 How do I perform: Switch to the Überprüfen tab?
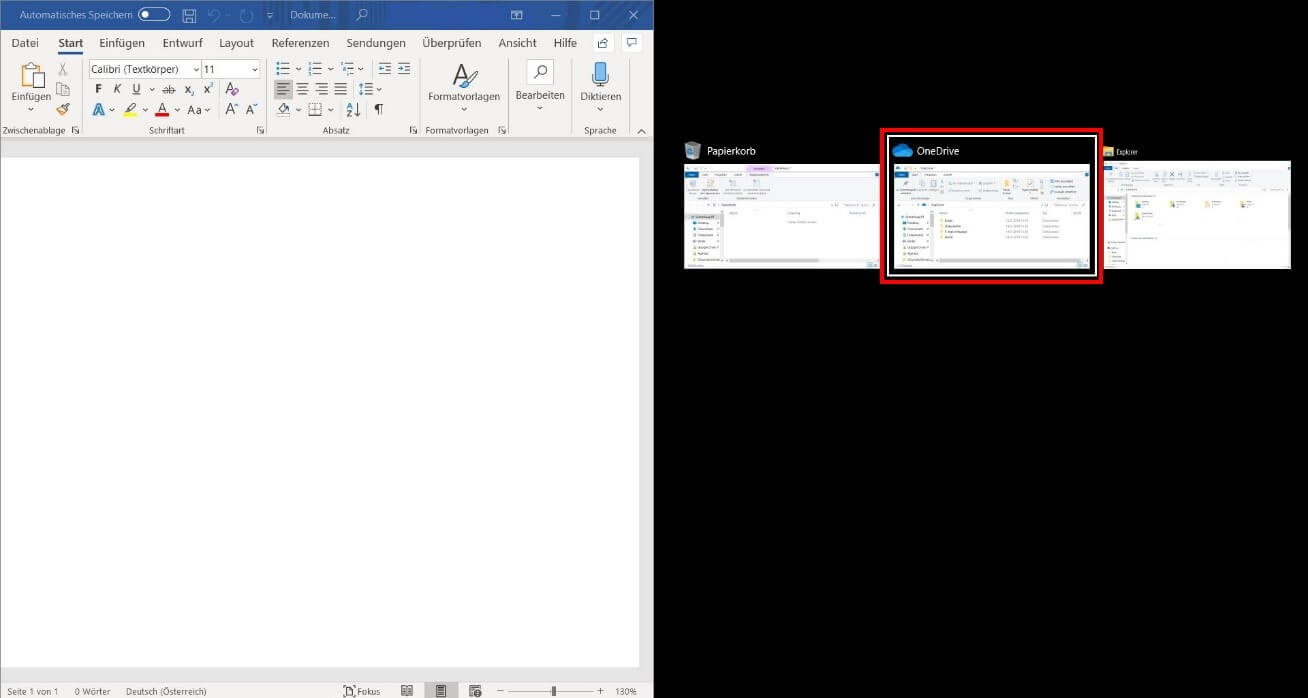pos(451,43)
